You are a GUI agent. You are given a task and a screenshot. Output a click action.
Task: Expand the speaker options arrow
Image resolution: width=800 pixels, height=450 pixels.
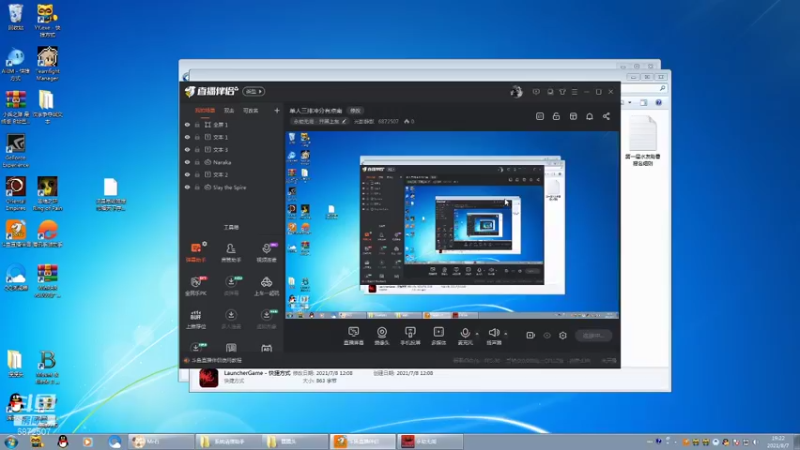click(x=506, y=334)
